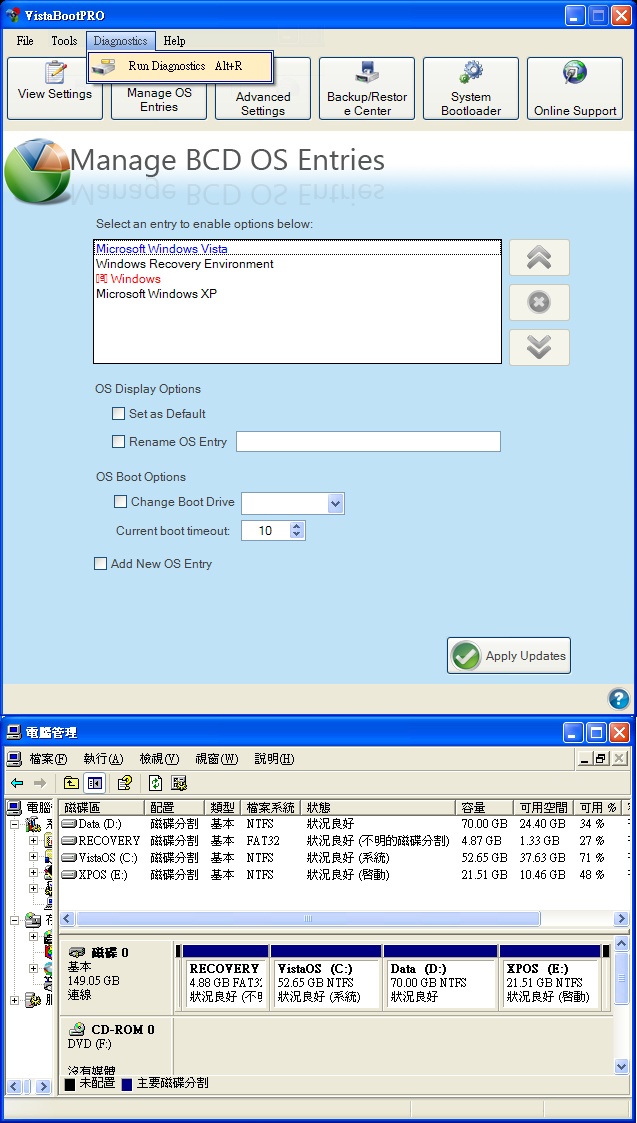Move selected entry down with double-chevron down button
This screenshot has height=1123, width=637.
coord(540,347)
